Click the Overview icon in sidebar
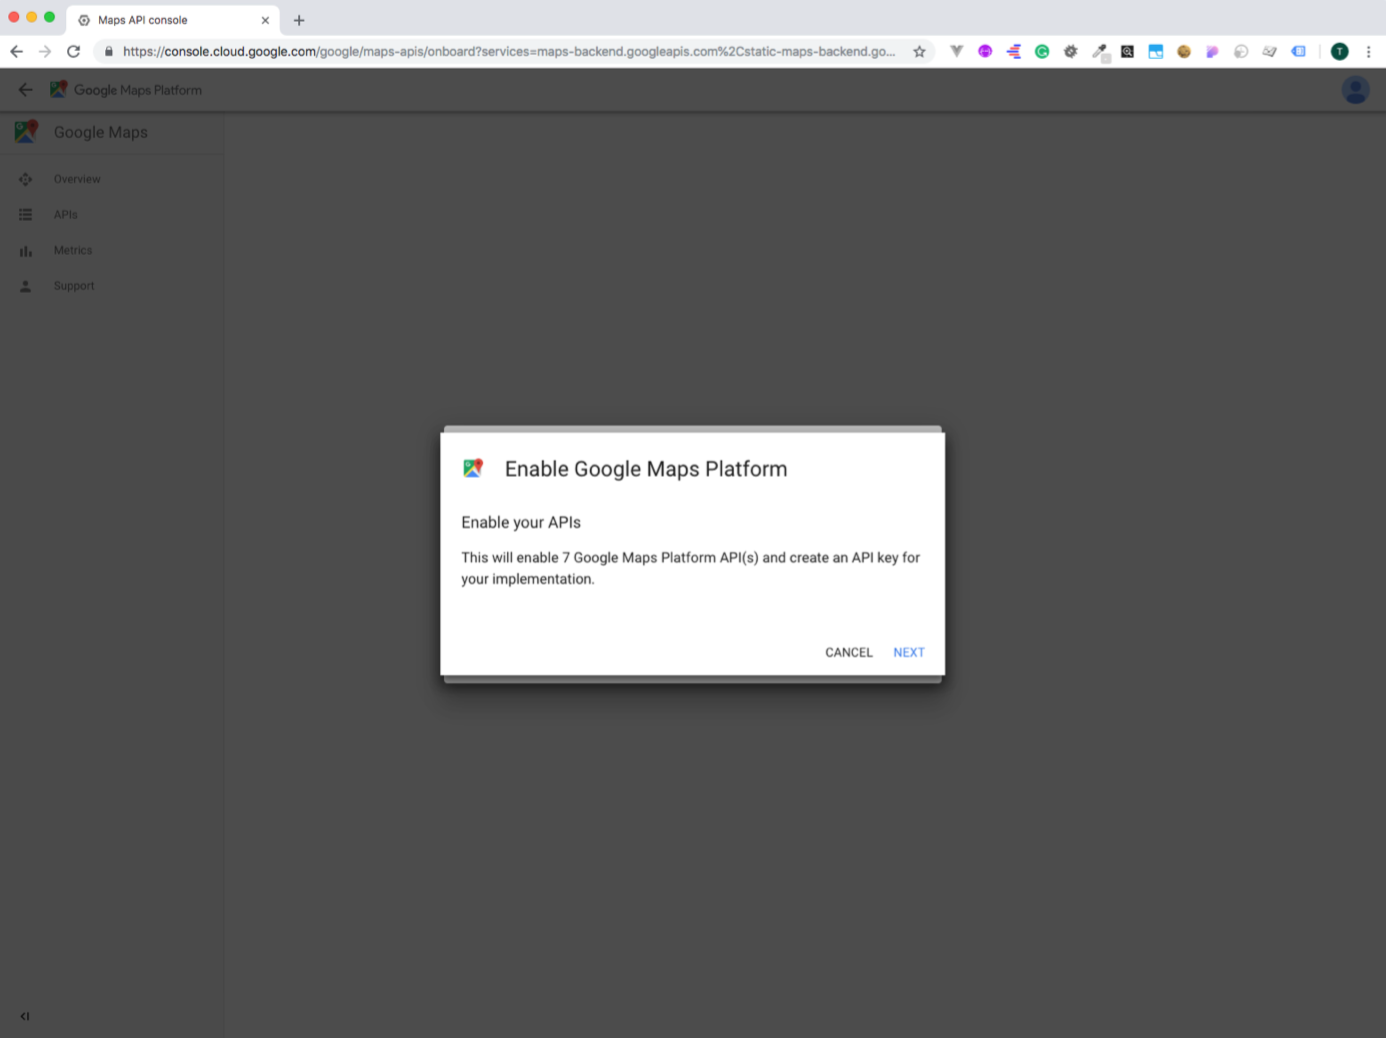This screenshot has width=1386, height=1038. point(26,179)
